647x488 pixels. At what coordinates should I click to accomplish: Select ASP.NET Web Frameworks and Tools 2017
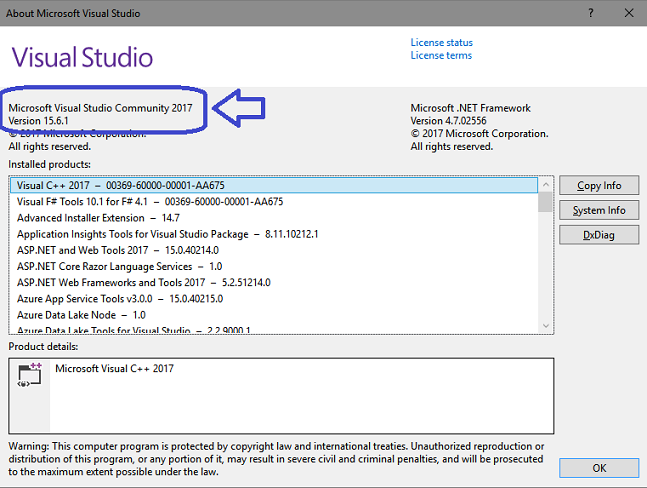click(274, 283)
